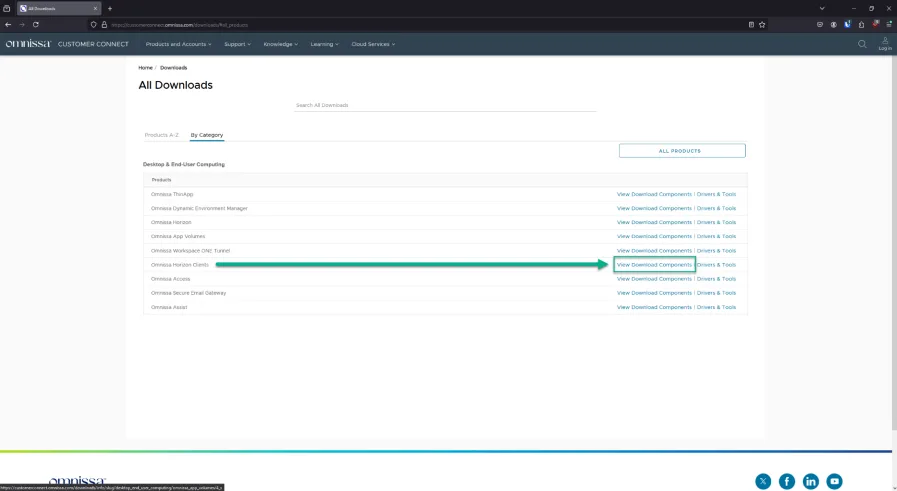The image size is (897, 491).
Task: Click the browser address bar URL
Action: [180, 25]
